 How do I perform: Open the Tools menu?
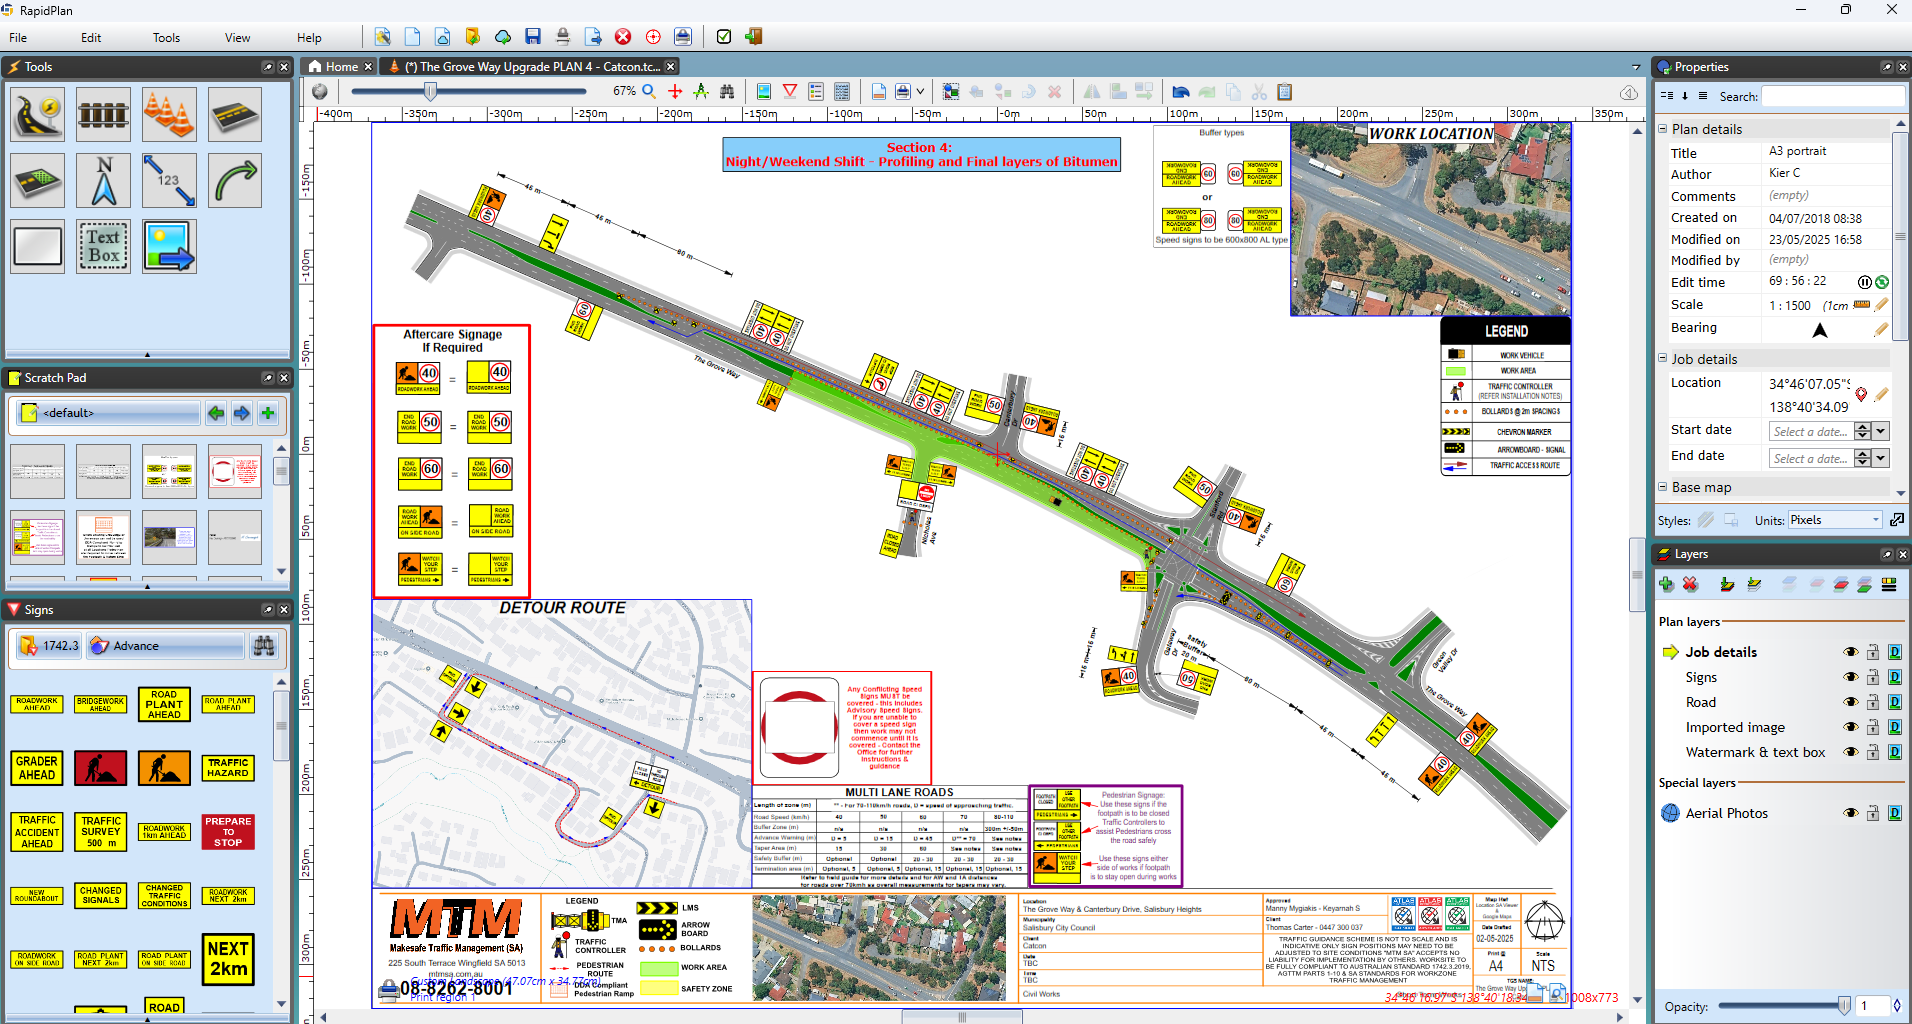click(166, 38)
